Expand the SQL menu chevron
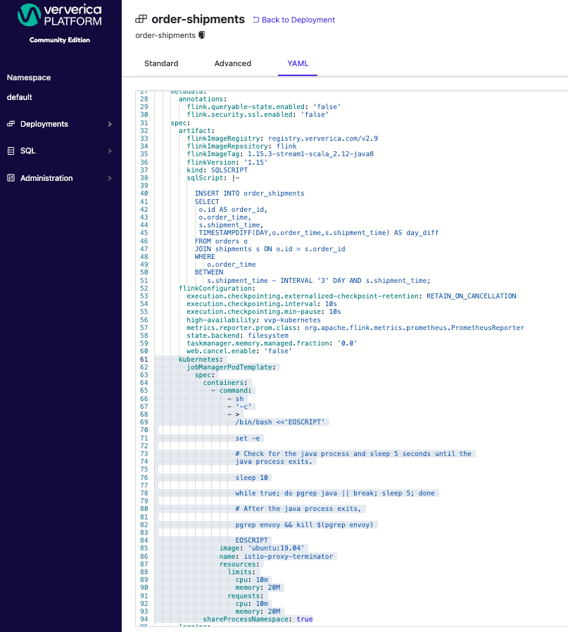Image resolution: width=568 pixels, height=632 pixels. [x=110, y=151]
